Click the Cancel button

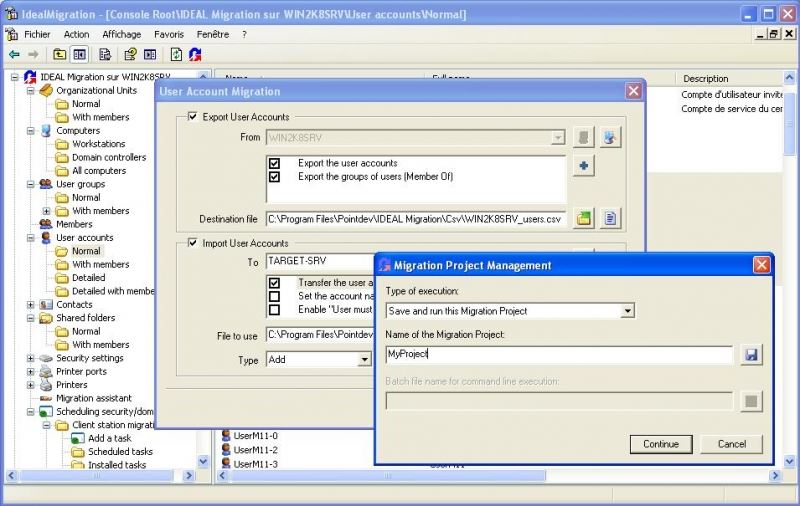[732, 444]
